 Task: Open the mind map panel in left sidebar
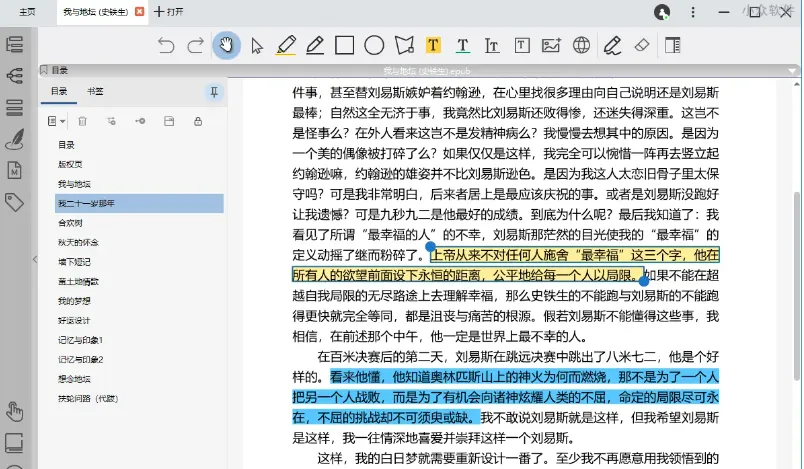(15, 76)
